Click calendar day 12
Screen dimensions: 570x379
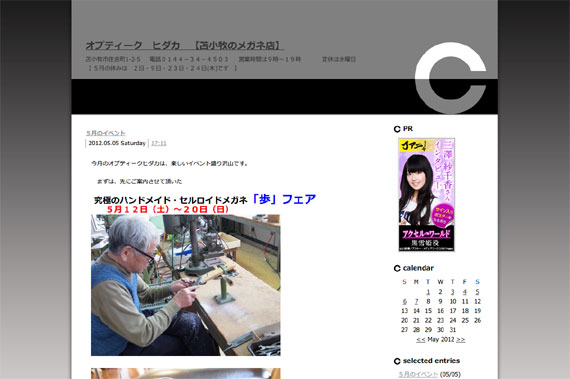pyautogui.click(x=477, y=301)
